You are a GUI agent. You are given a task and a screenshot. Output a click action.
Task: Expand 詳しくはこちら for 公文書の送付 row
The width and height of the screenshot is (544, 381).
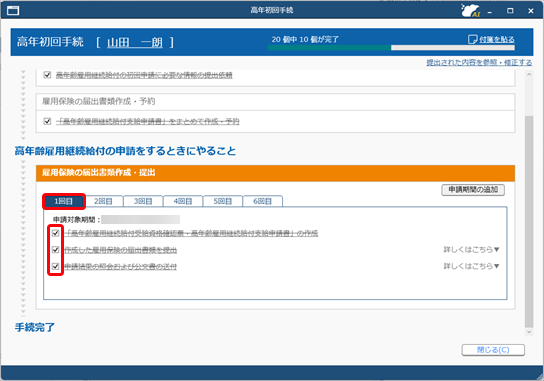(471, 266)
